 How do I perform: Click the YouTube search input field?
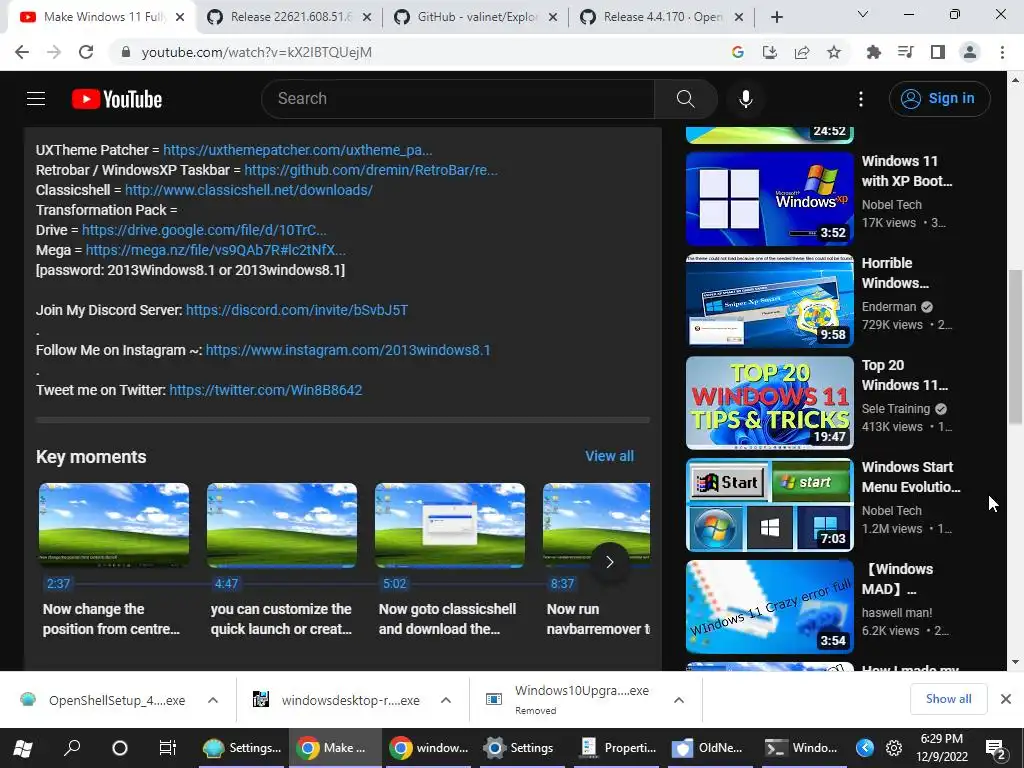pos(458,99)
